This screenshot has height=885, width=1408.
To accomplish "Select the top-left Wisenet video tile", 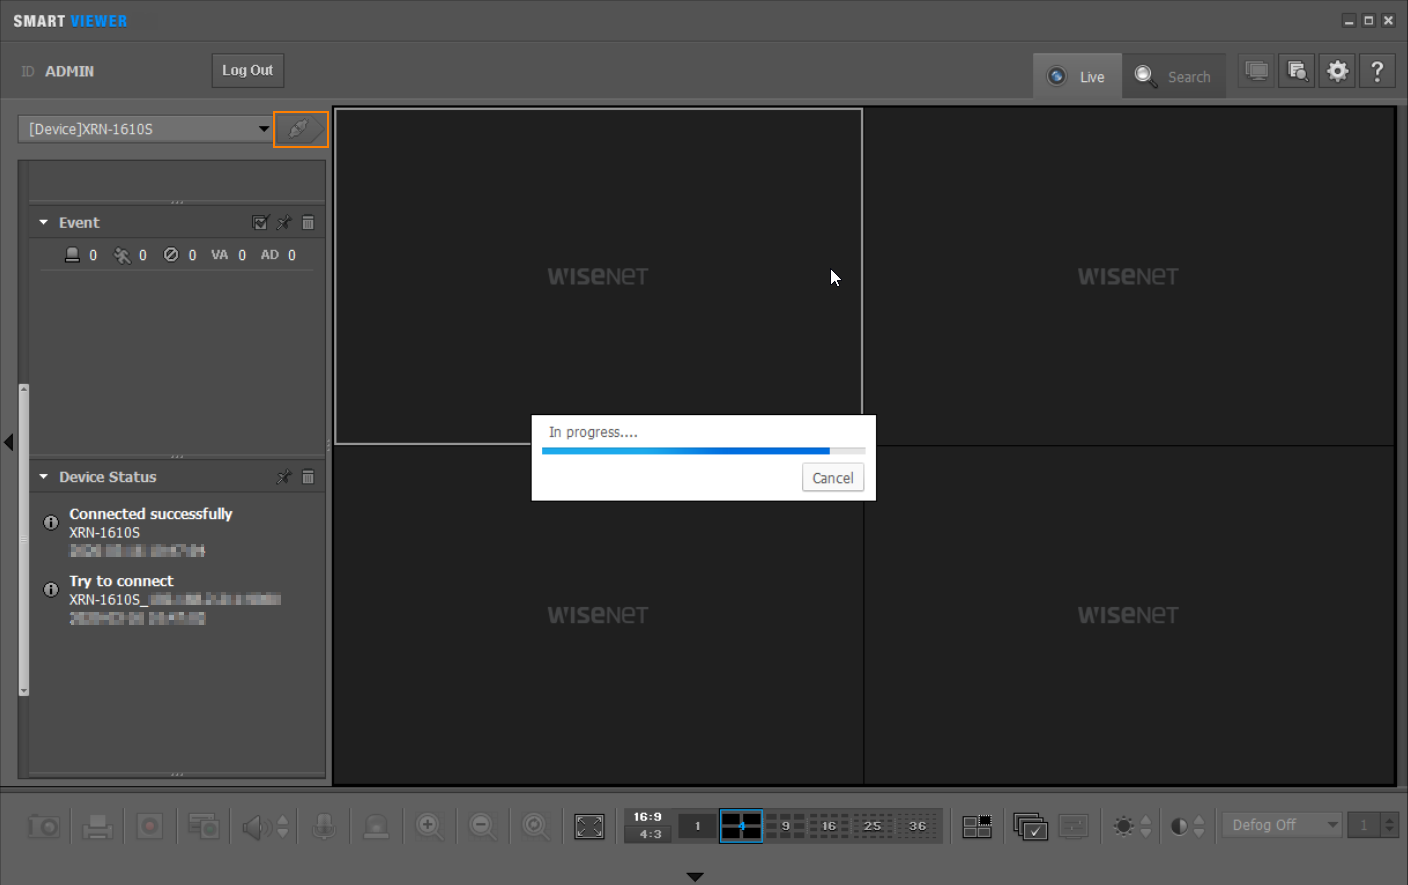I will (598, 276).
